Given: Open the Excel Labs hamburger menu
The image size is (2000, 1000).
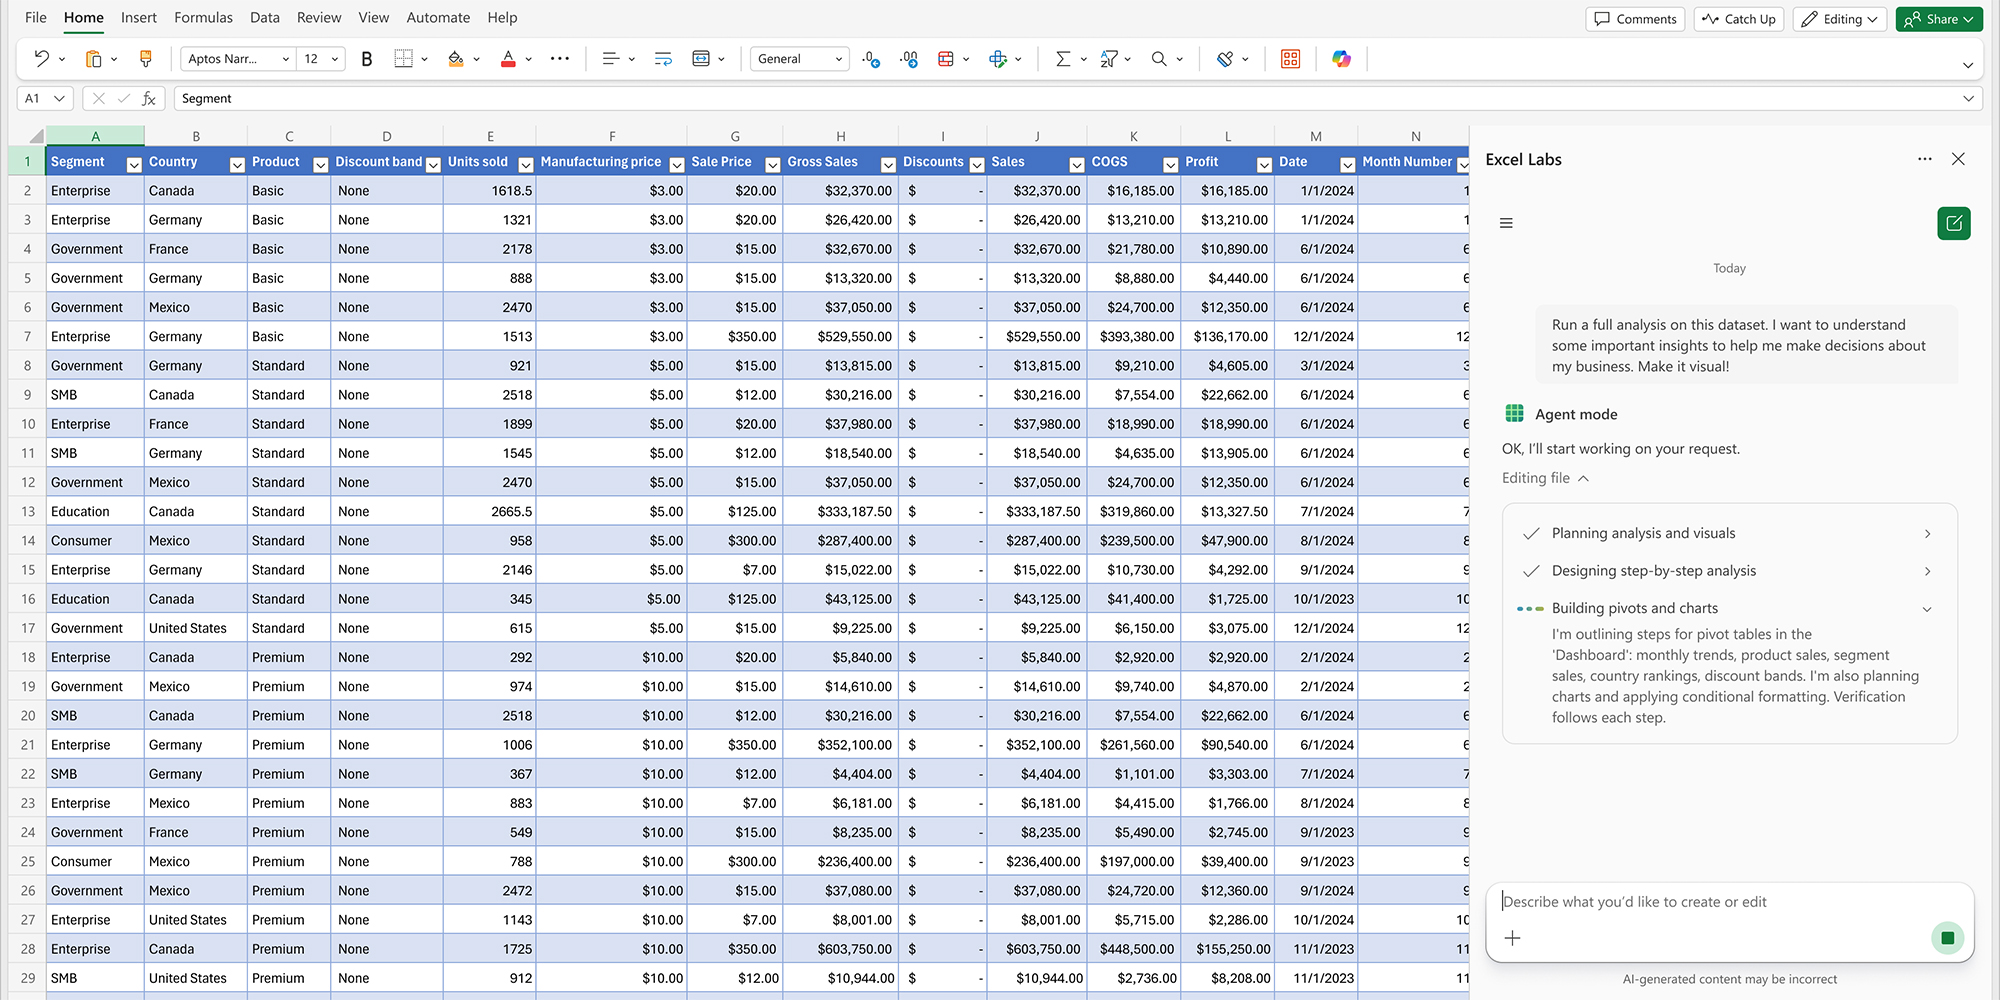Looking at the screenshot, I should tap(1506, 223).
